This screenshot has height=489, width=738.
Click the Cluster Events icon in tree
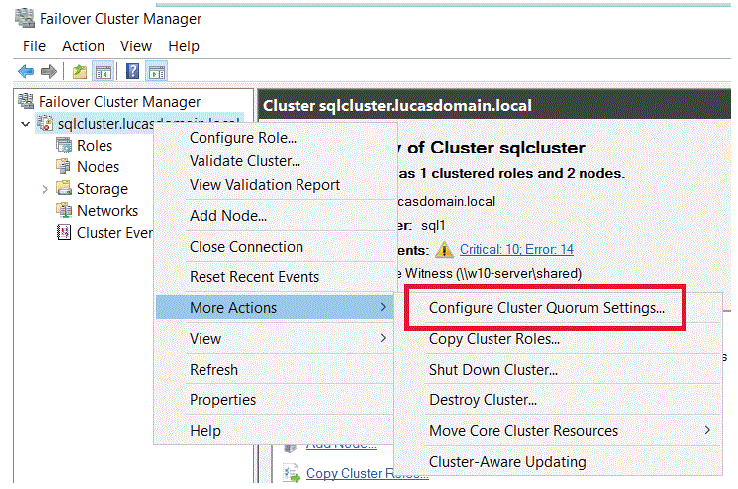click(x=64, y=232)
